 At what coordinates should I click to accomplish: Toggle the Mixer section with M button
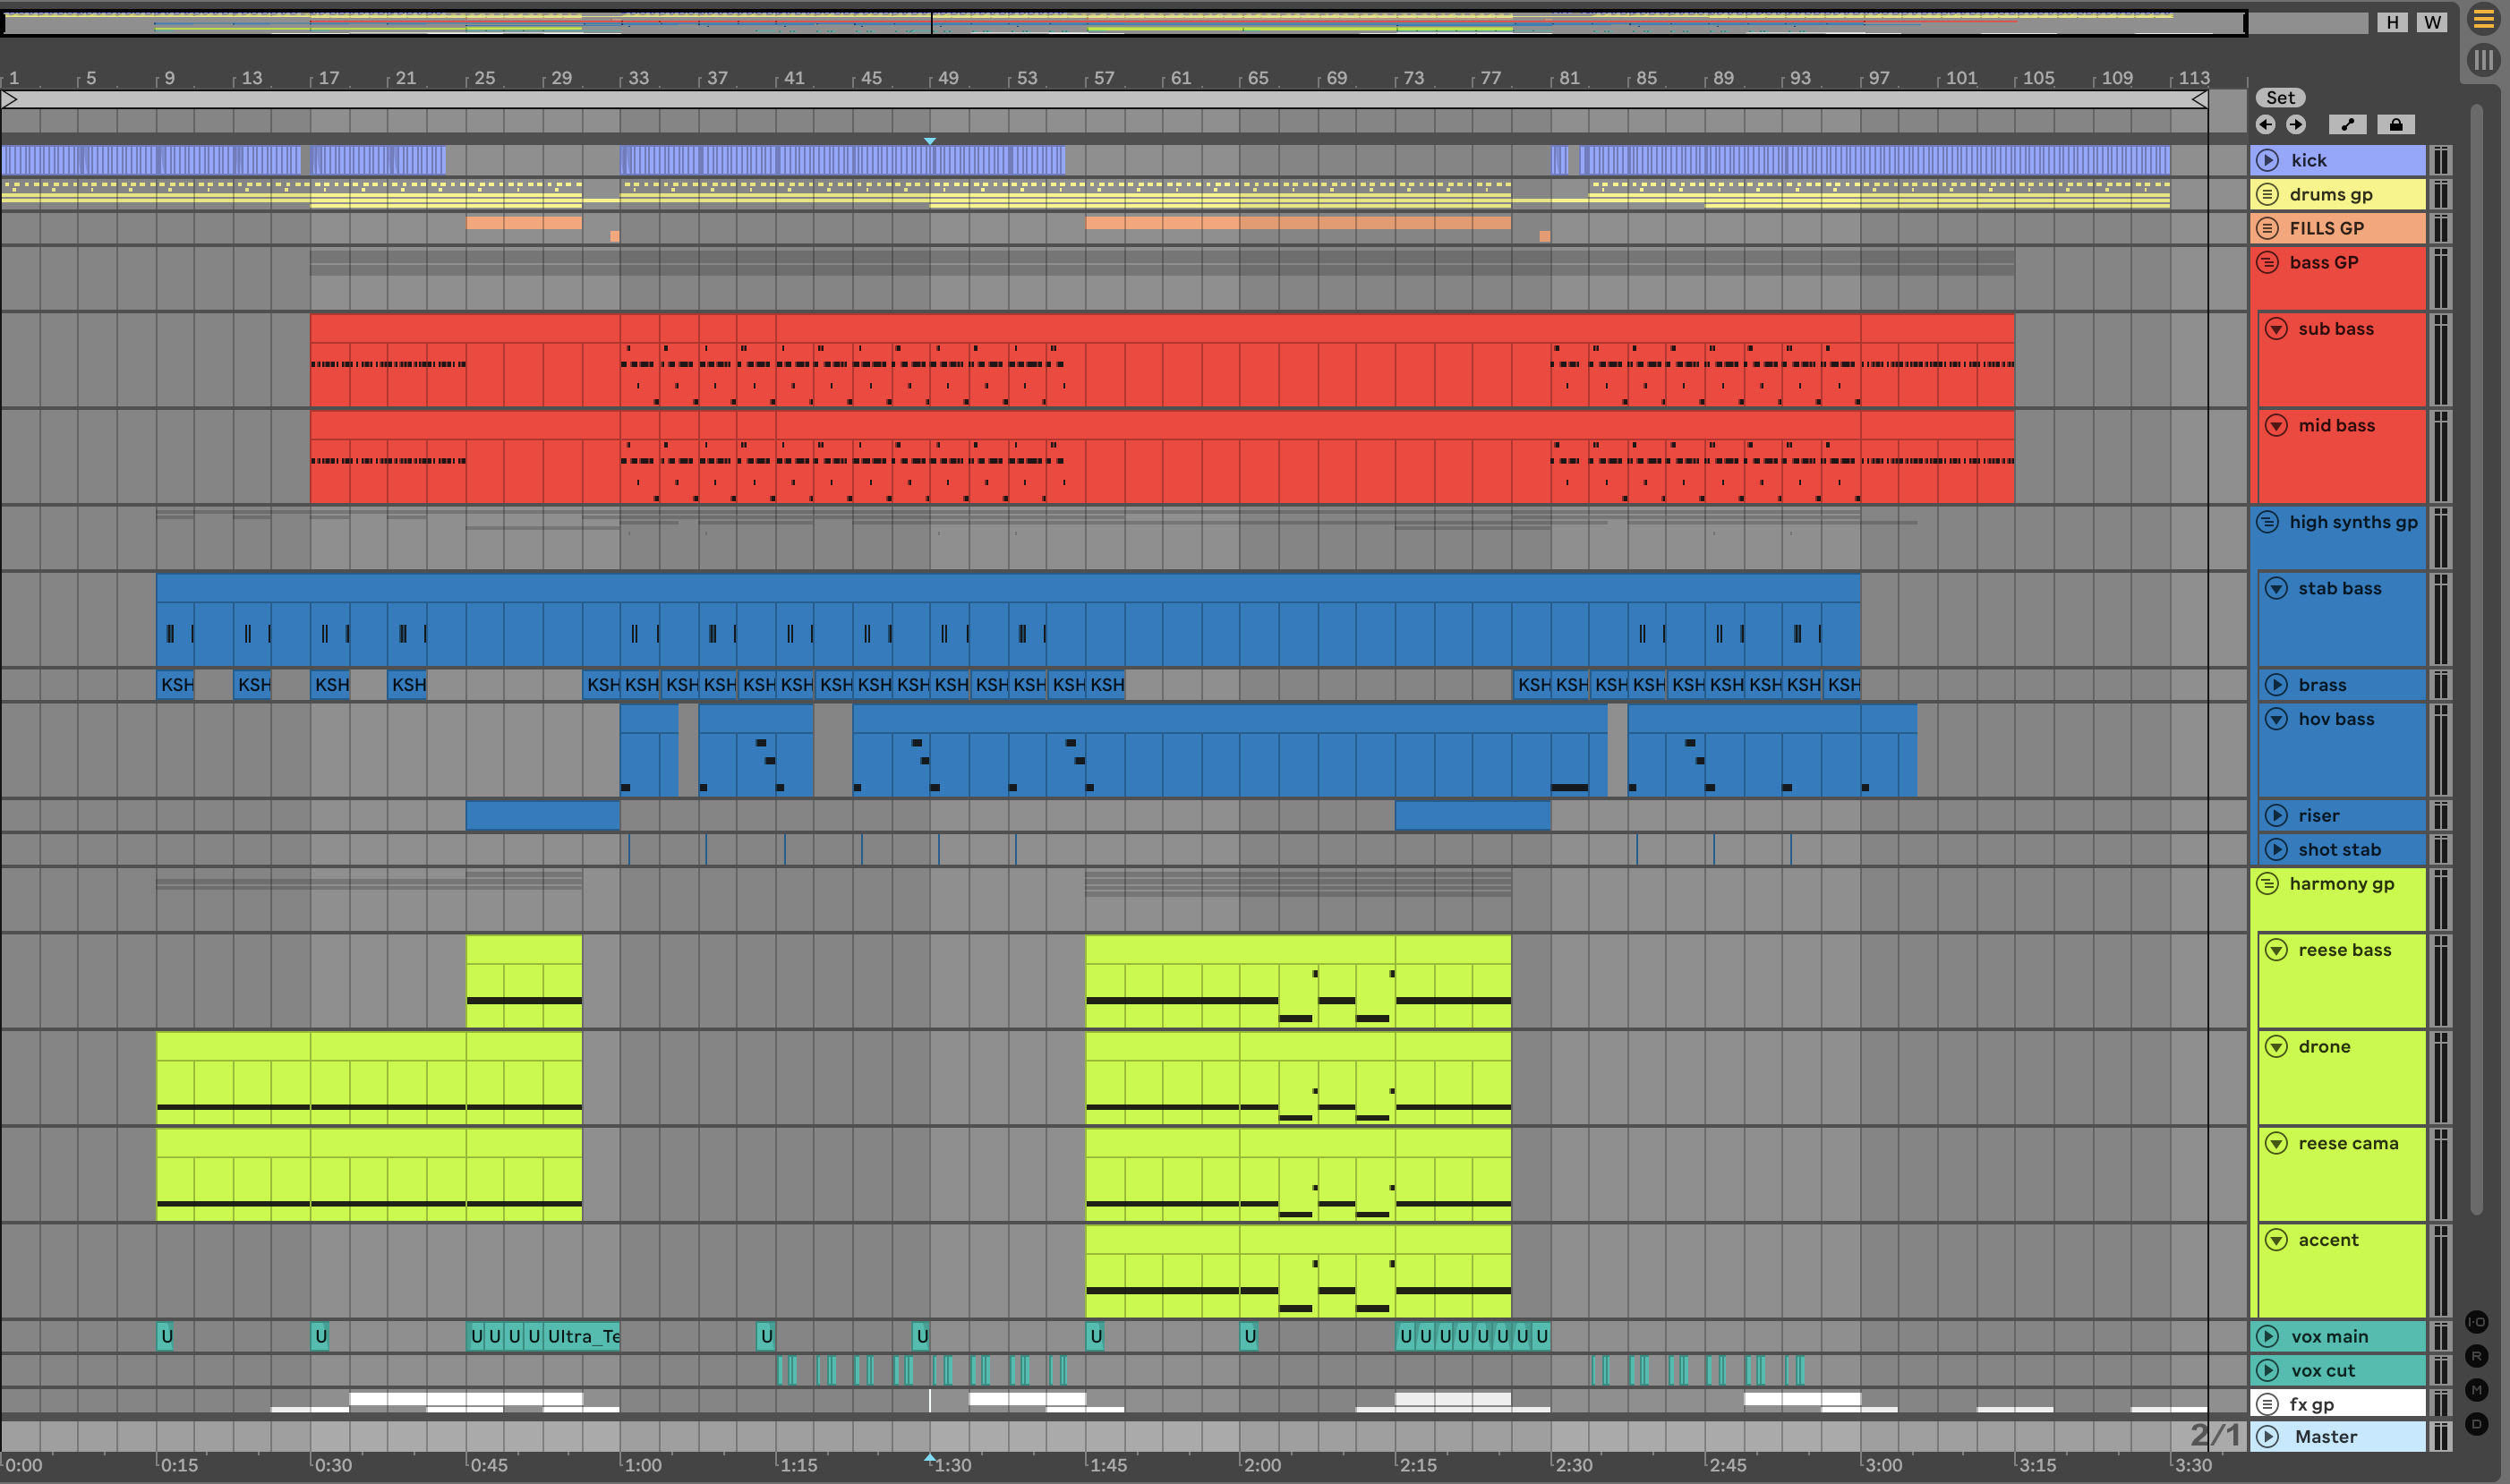[2476, 1390]
